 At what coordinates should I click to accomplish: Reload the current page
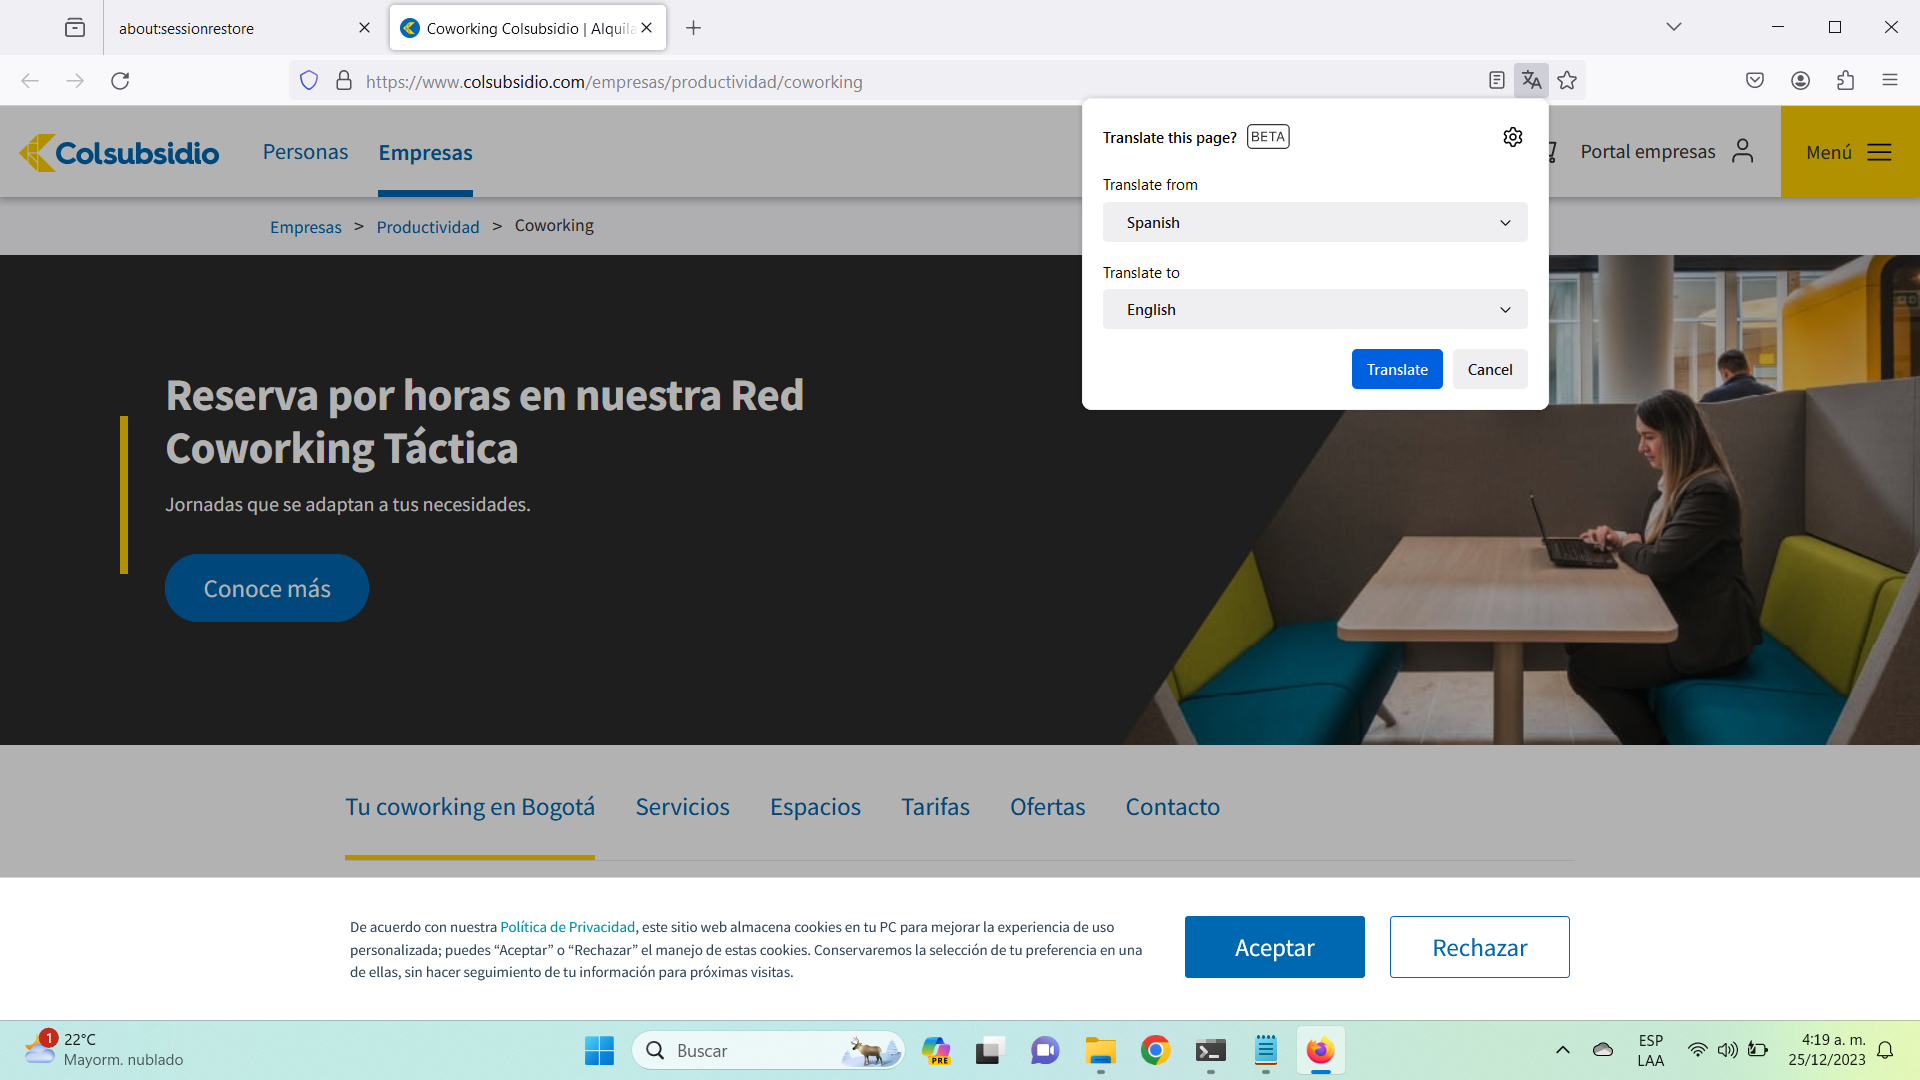[120, 81]
